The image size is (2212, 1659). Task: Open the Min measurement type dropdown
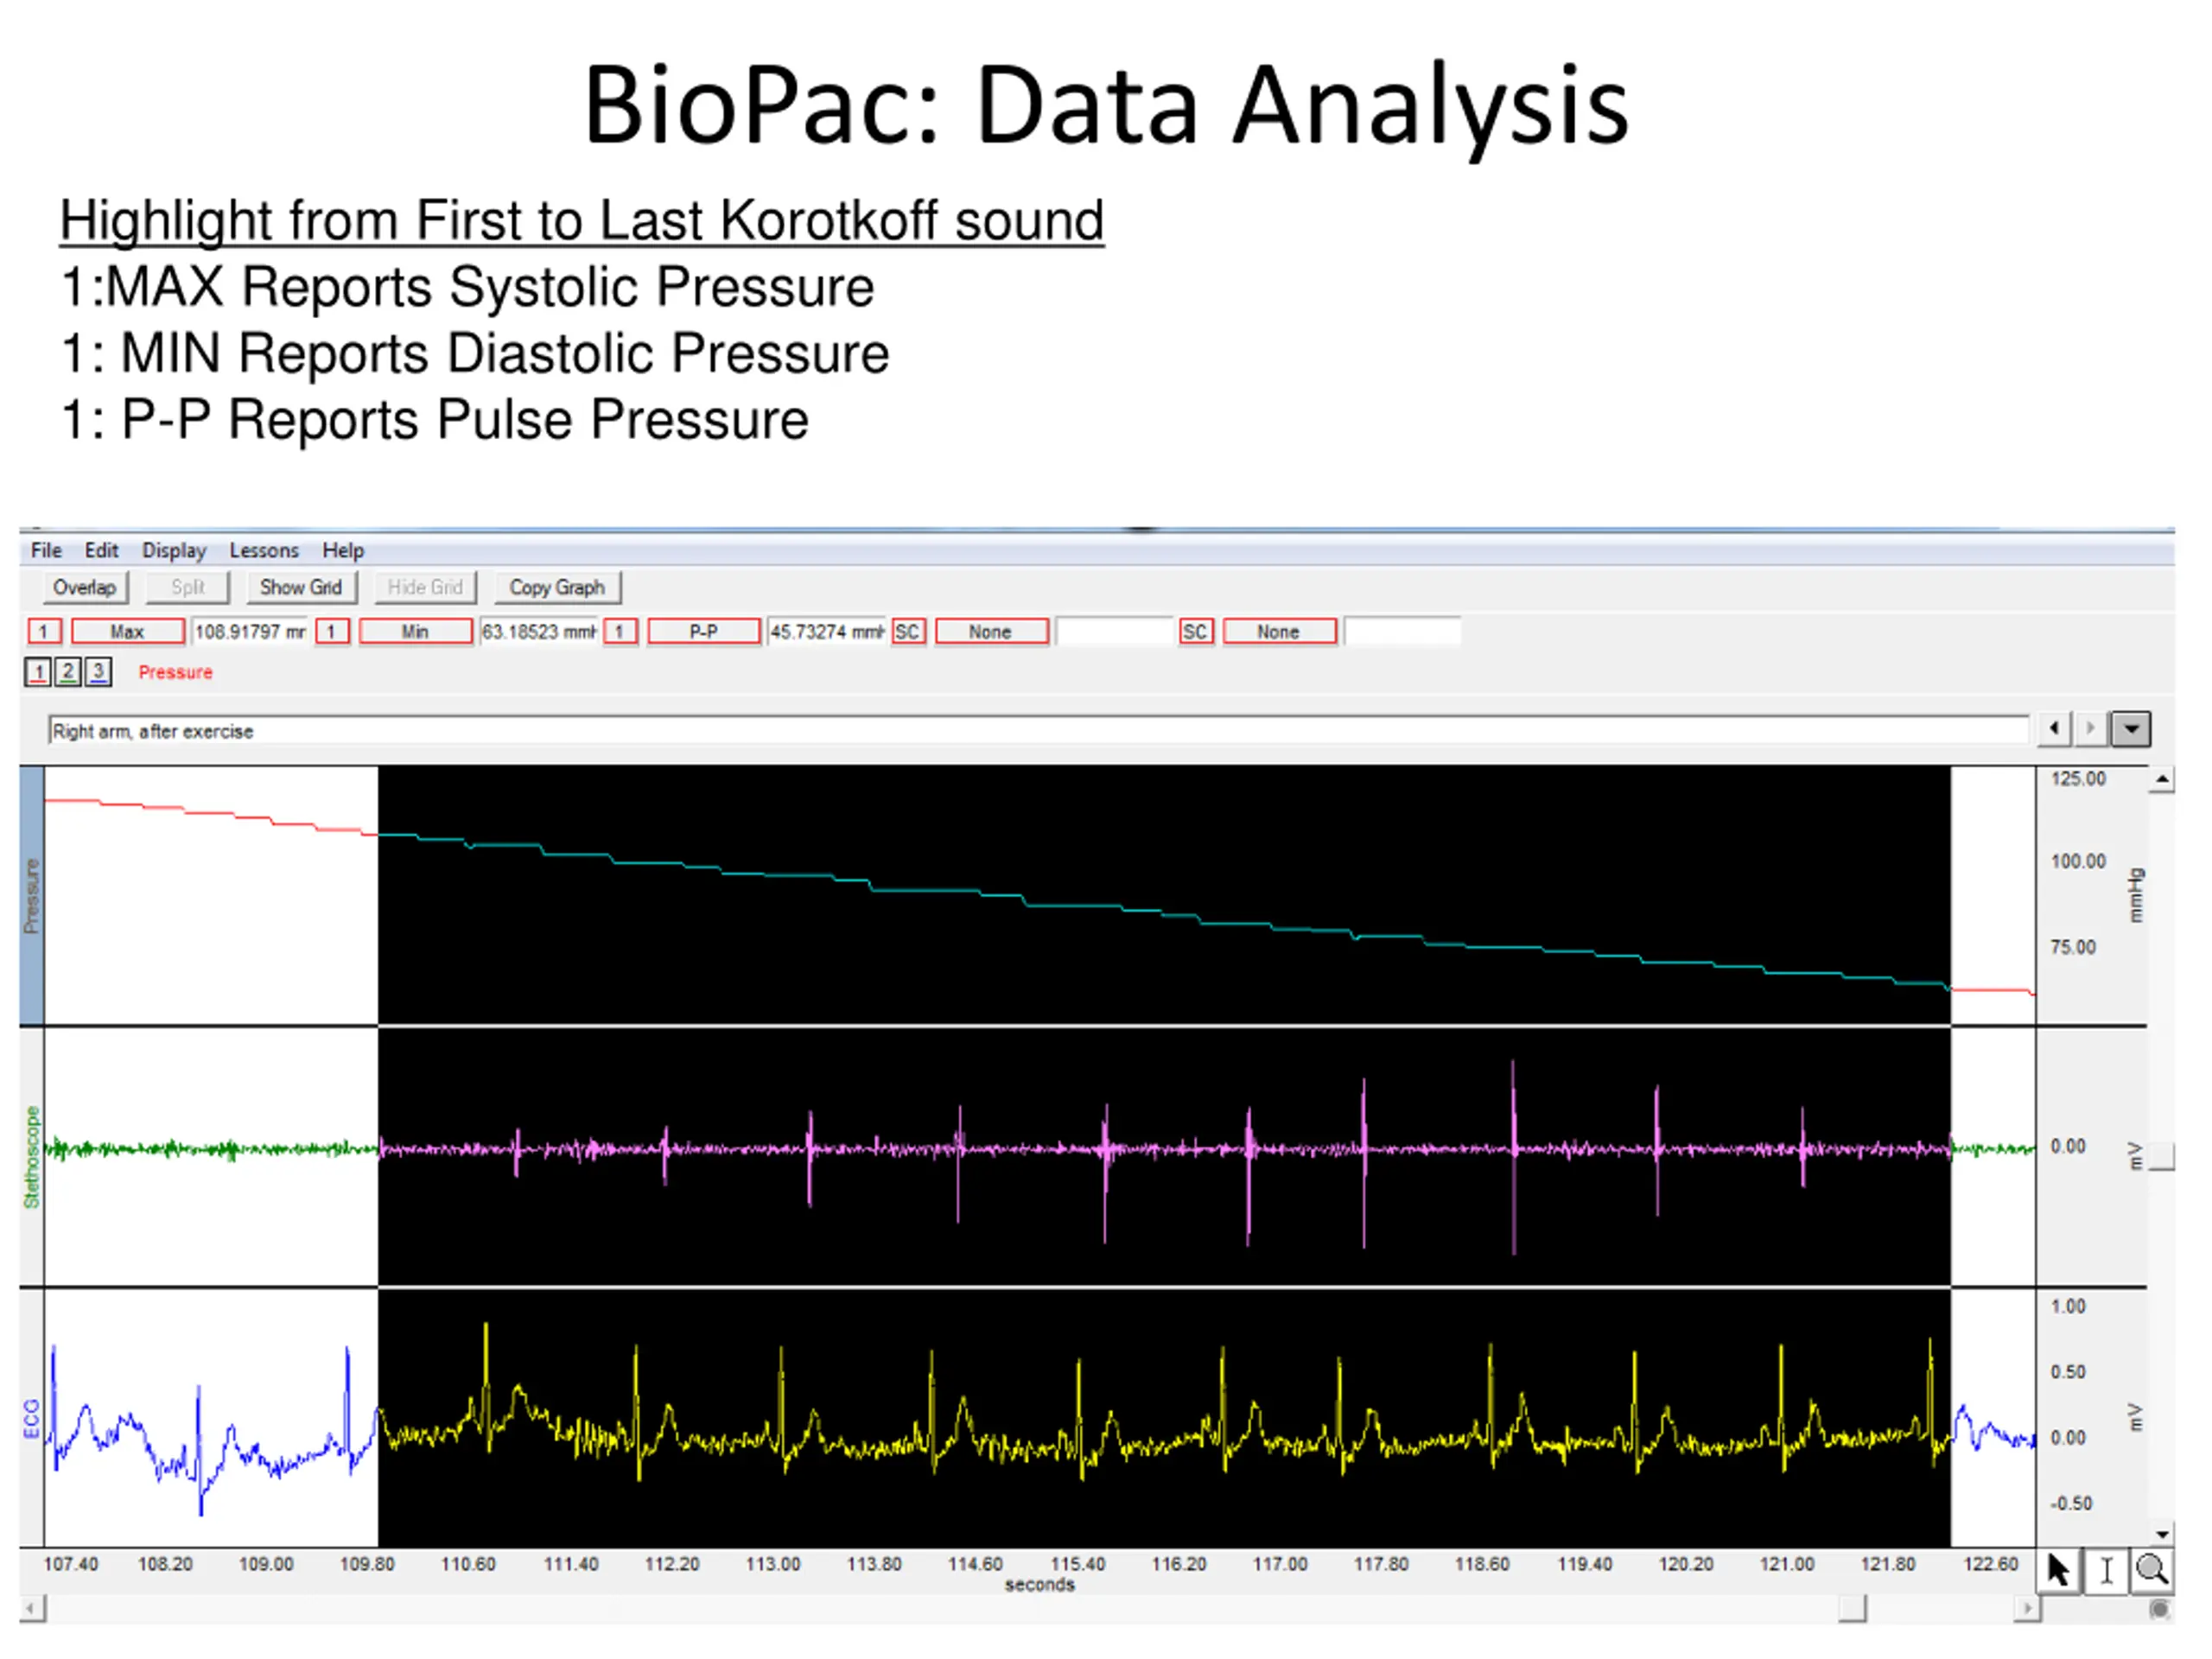tap(415, 632)
